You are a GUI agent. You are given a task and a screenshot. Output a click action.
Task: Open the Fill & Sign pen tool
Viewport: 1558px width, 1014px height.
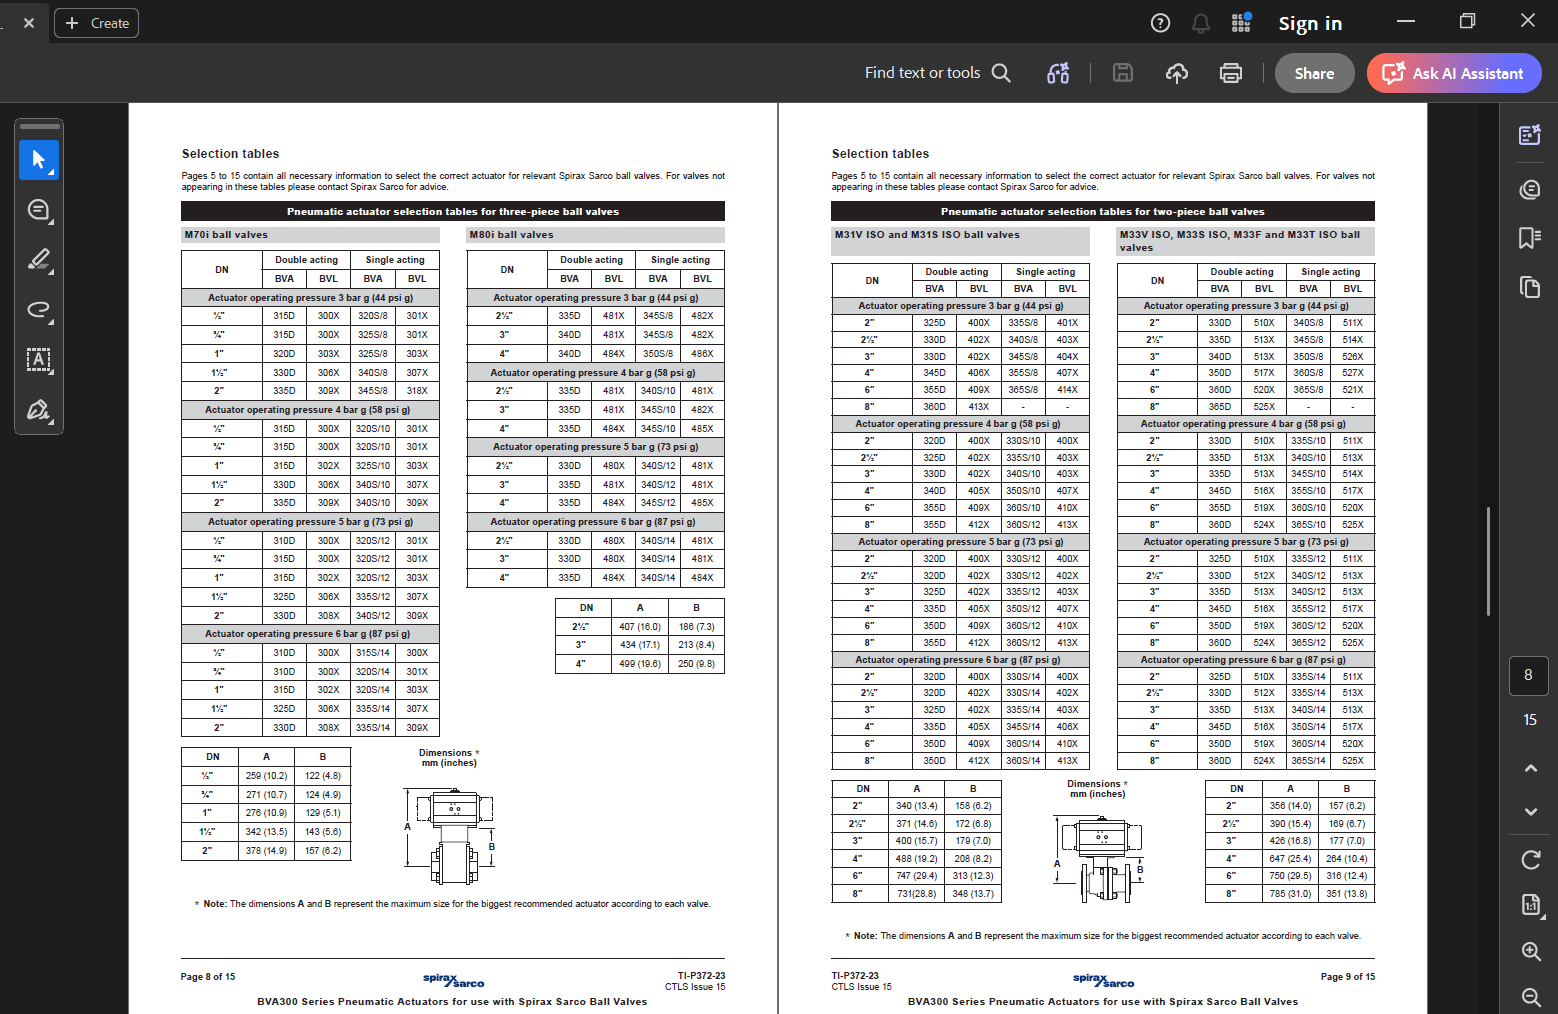click(x=39, y=410)
